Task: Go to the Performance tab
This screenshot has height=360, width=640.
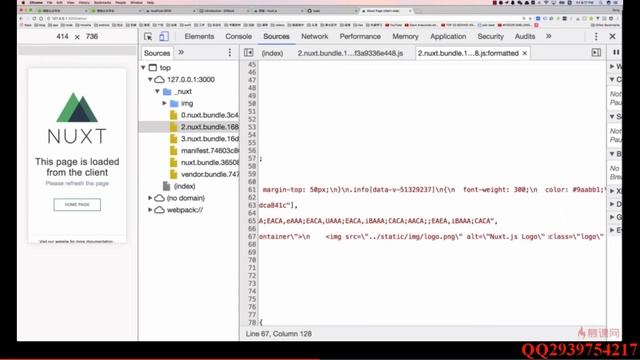Action: pos(360,36)
